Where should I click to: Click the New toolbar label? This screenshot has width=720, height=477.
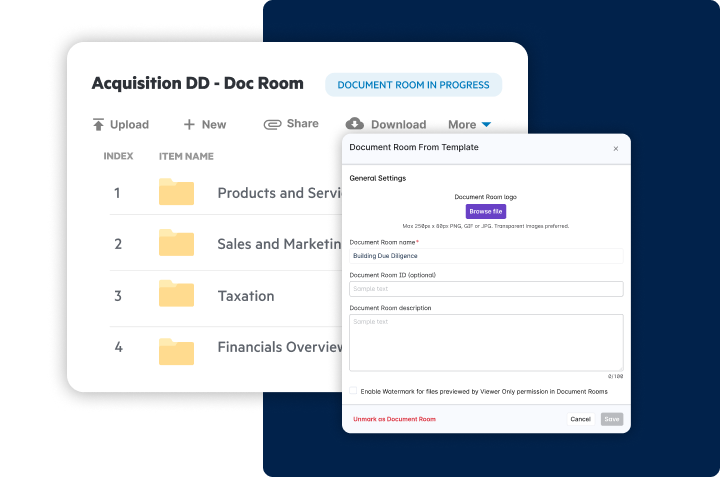tap(214, 124)
